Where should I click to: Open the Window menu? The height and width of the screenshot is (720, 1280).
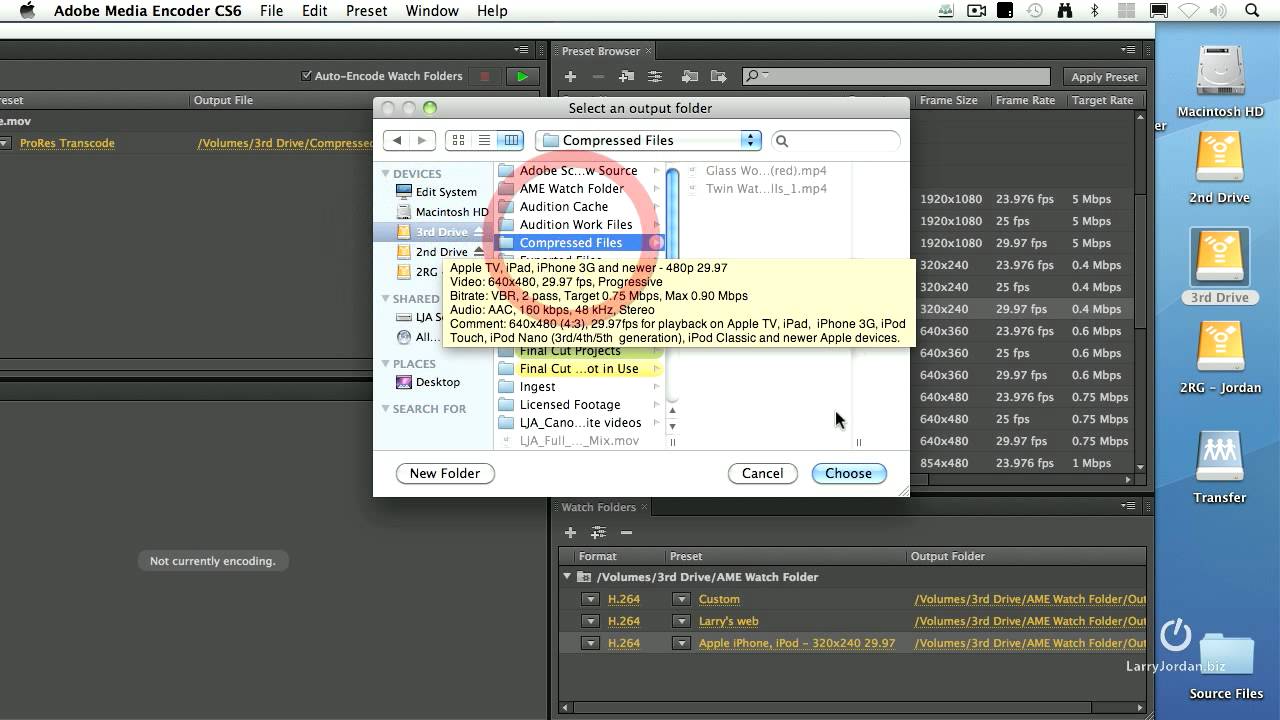coord(432,11)
